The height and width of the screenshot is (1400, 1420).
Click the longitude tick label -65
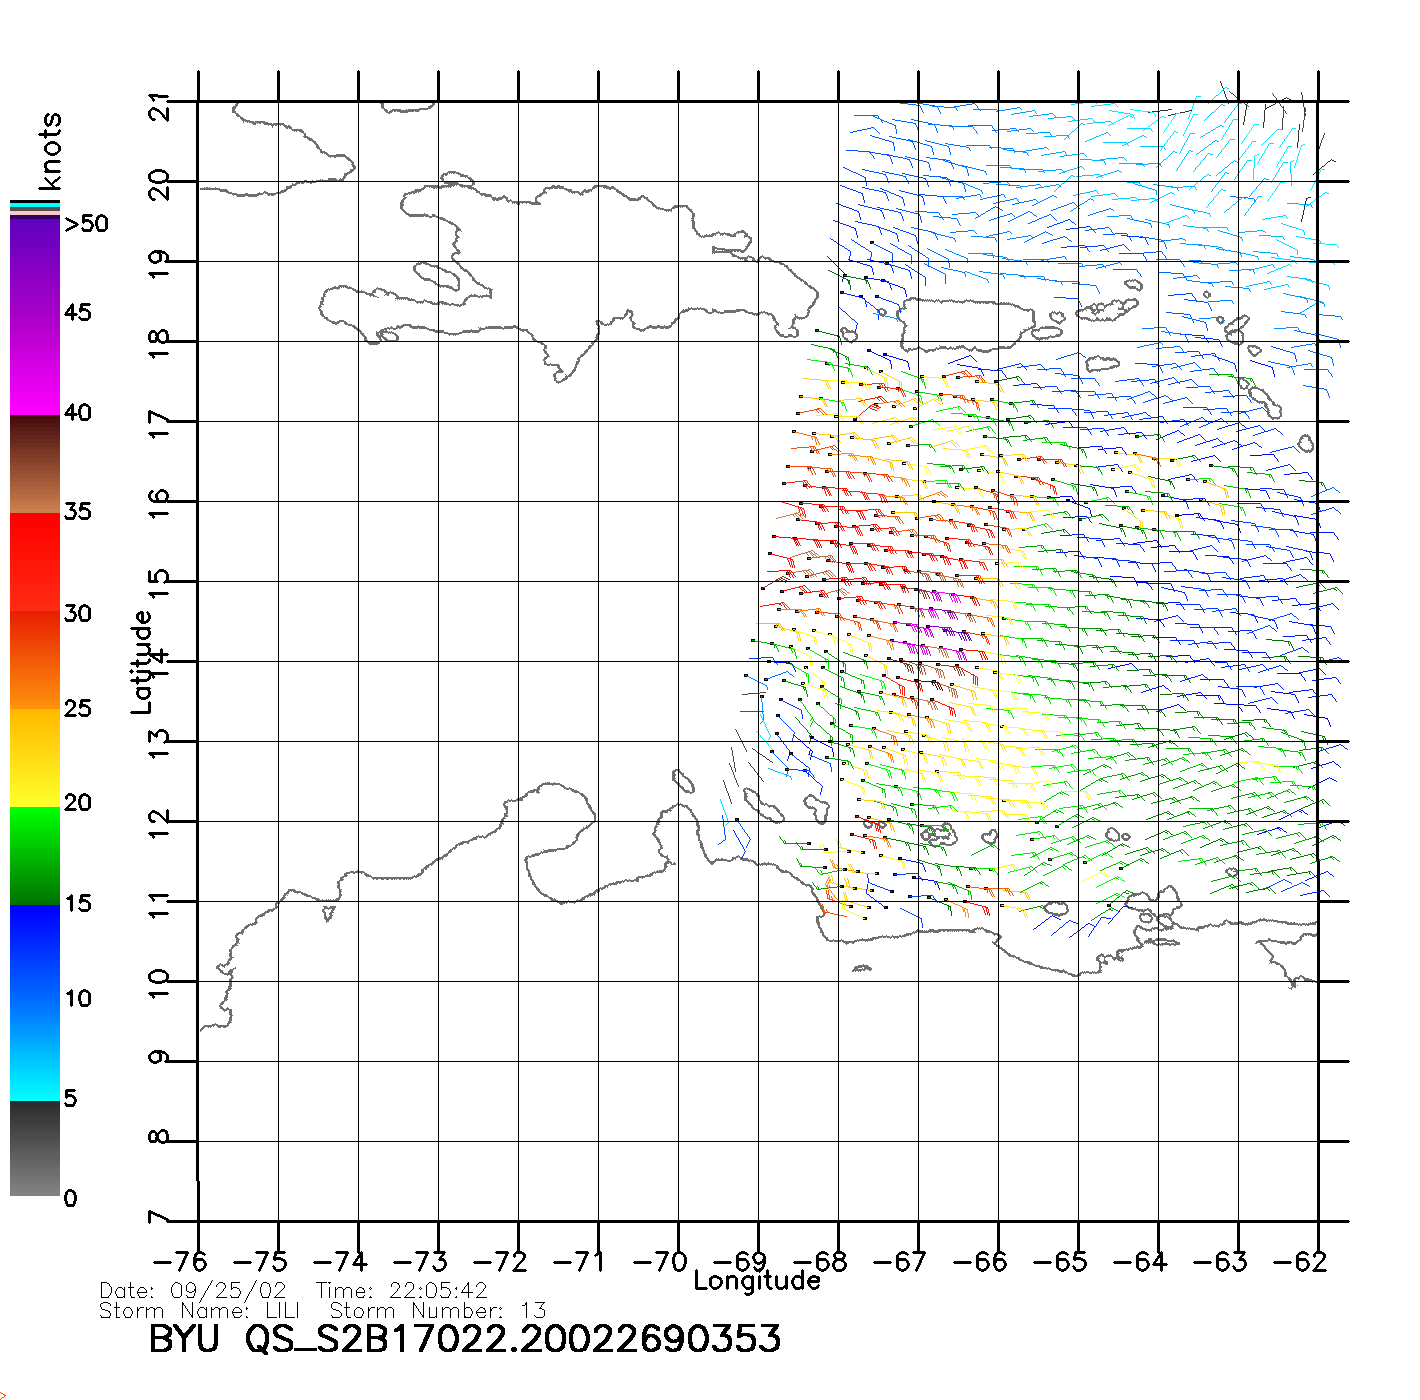(x=1060, y=1262)
